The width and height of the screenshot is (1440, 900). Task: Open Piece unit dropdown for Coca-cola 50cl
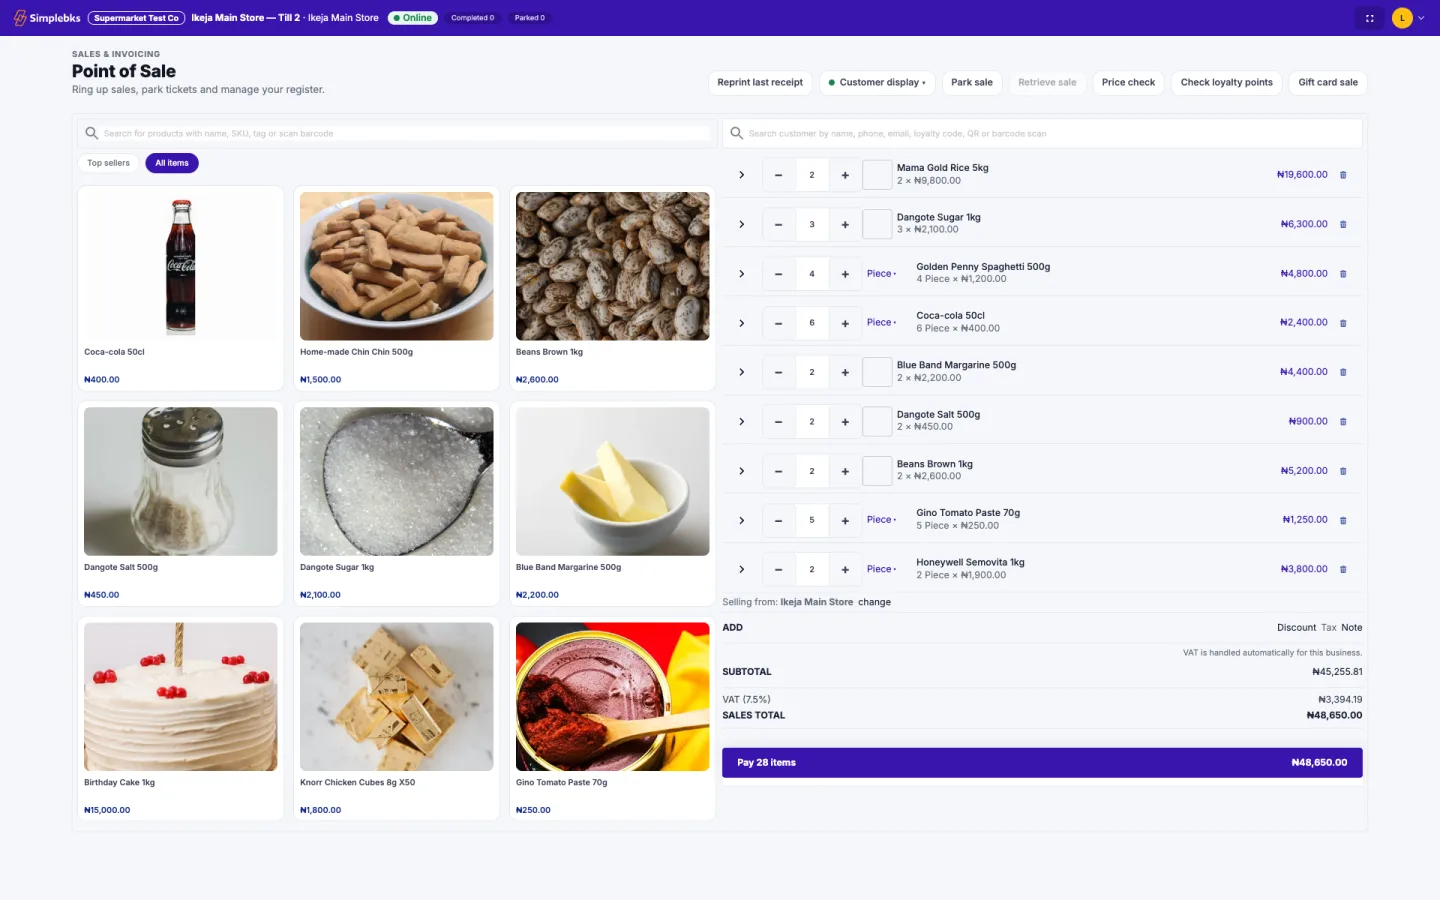pos(881,323)
